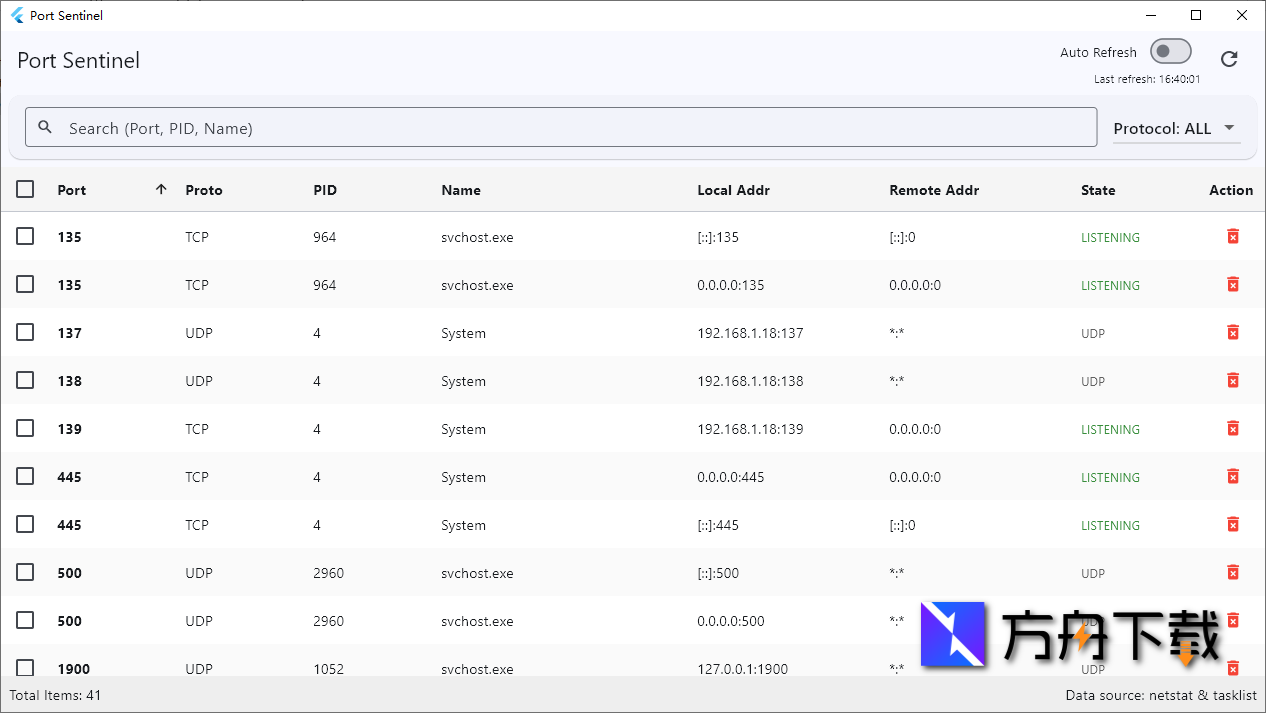1266x713 pixels.
Task: Click the search magnifier icon
Action: [45, 128]
